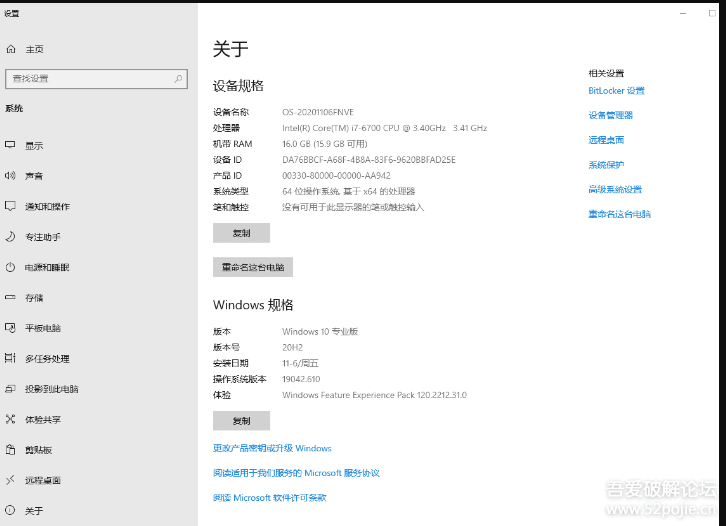Viewport: 726px width, 526px height.
Task: Click 重命名这台电脑 button under device specs
Action: (x=253, y=267)
